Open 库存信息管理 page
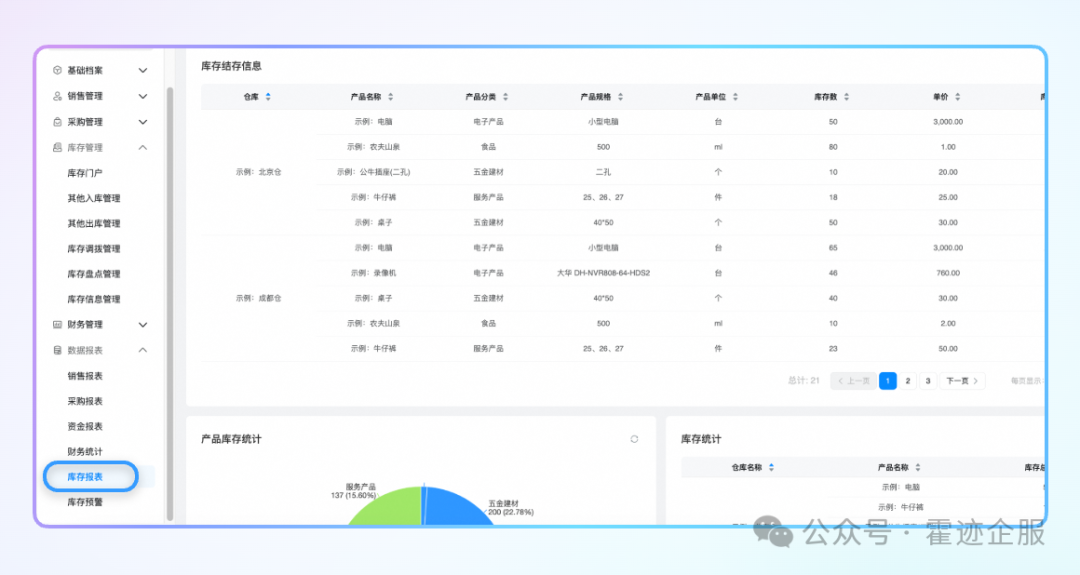This screenshot has width=1080, height=575. pyautogui.click(x=94, y=300)
